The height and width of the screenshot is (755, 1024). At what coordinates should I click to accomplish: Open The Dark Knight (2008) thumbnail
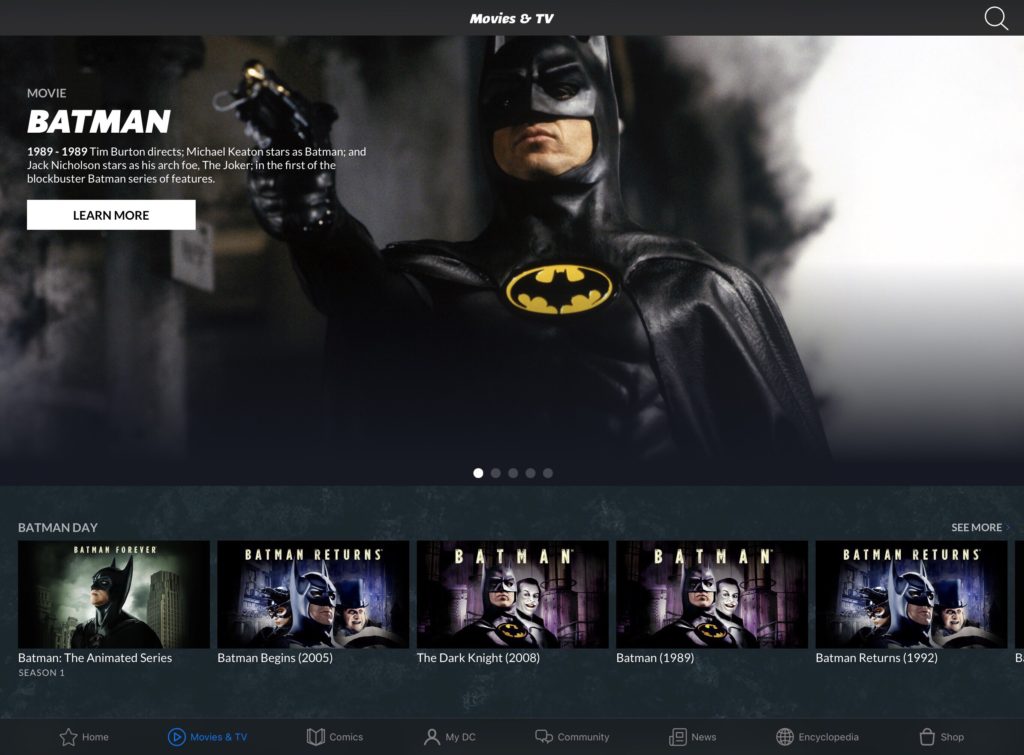513,594
